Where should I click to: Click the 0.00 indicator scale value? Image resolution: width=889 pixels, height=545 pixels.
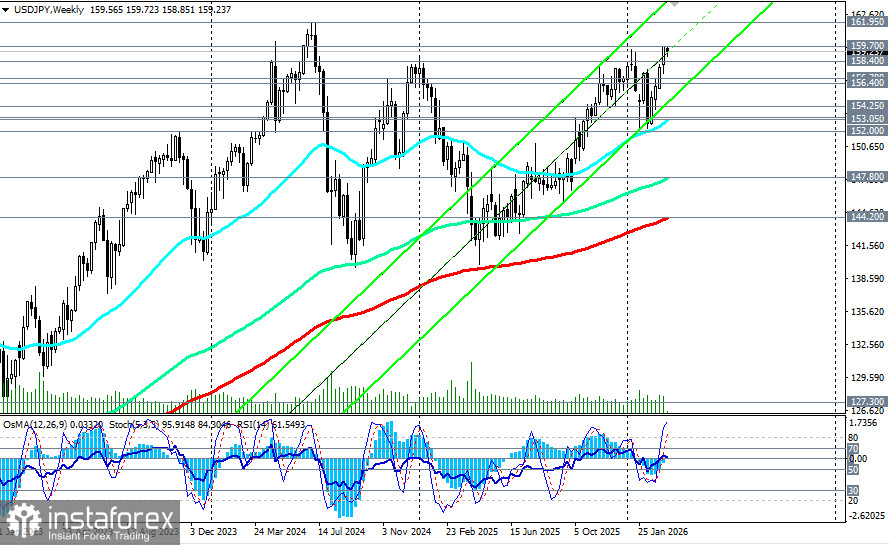click(x=857, y=458)
